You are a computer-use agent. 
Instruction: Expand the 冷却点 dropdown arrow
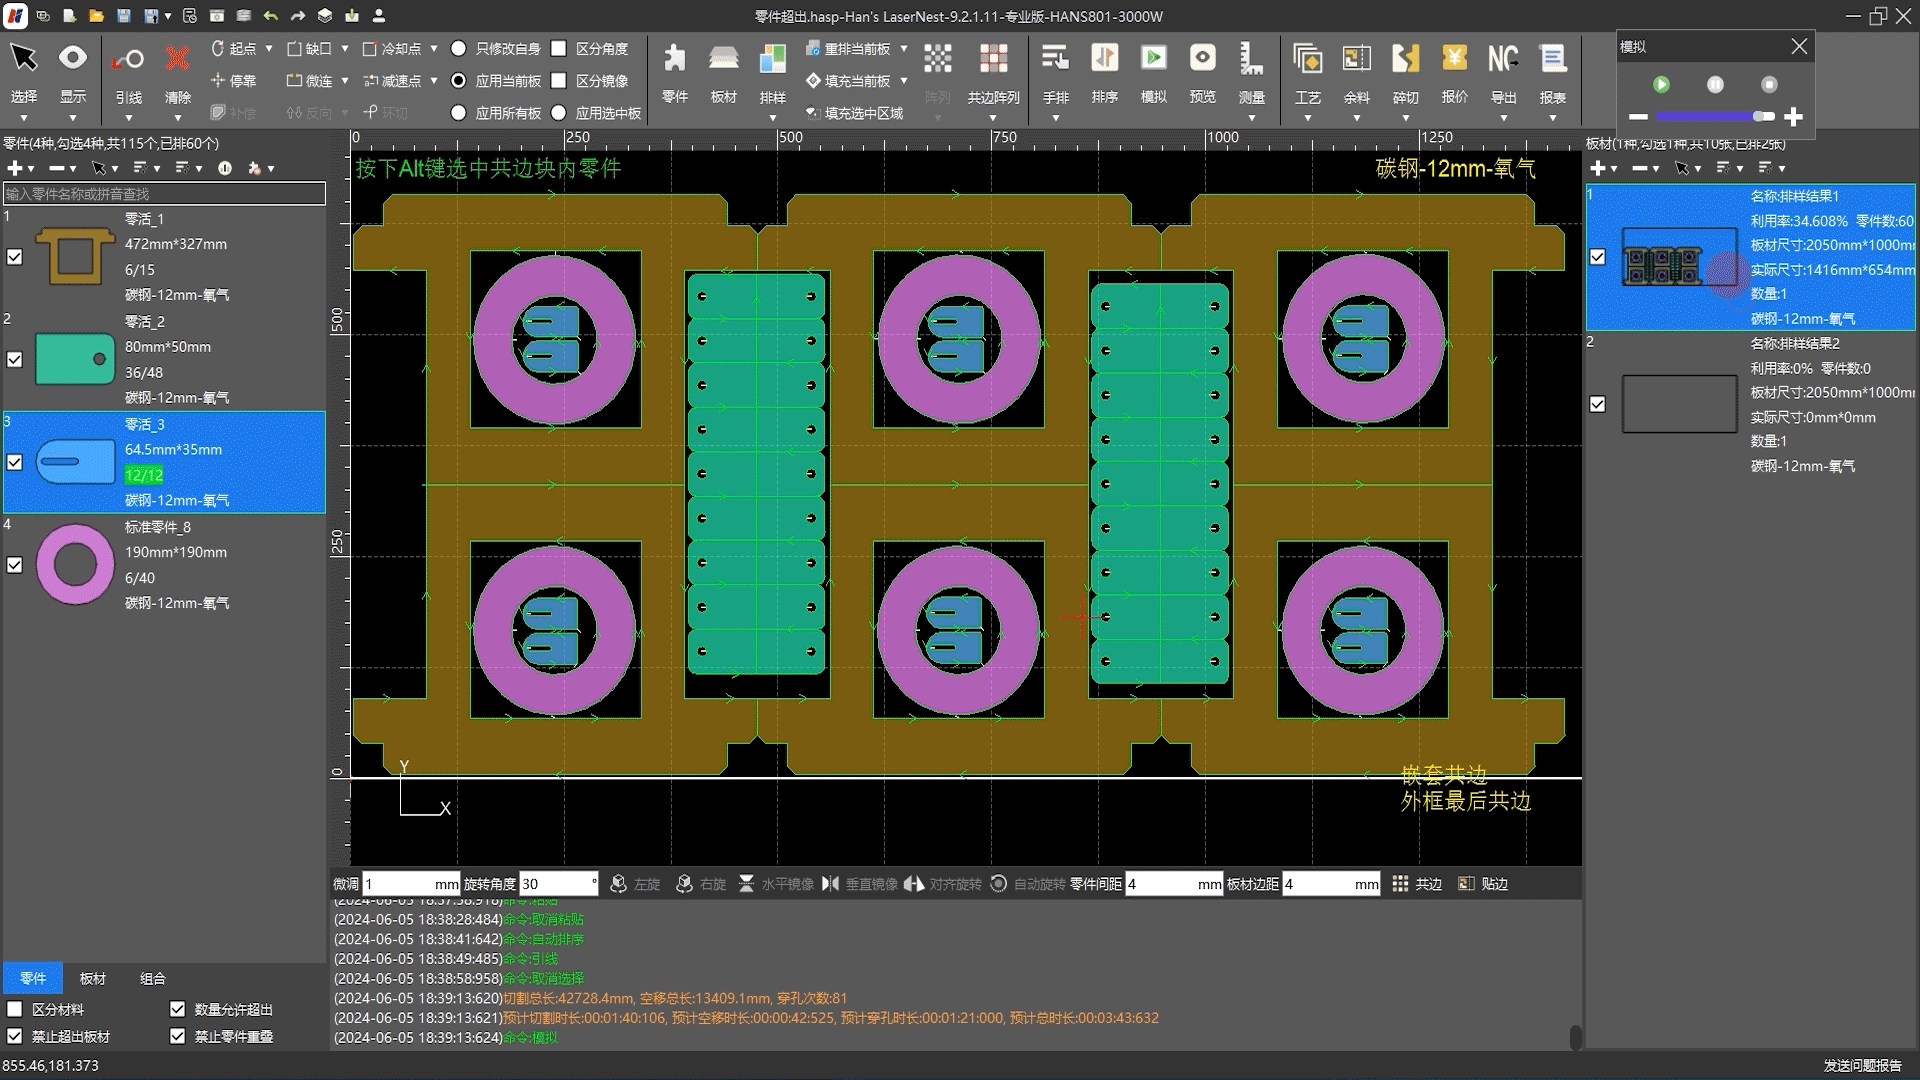coord(433,48)
